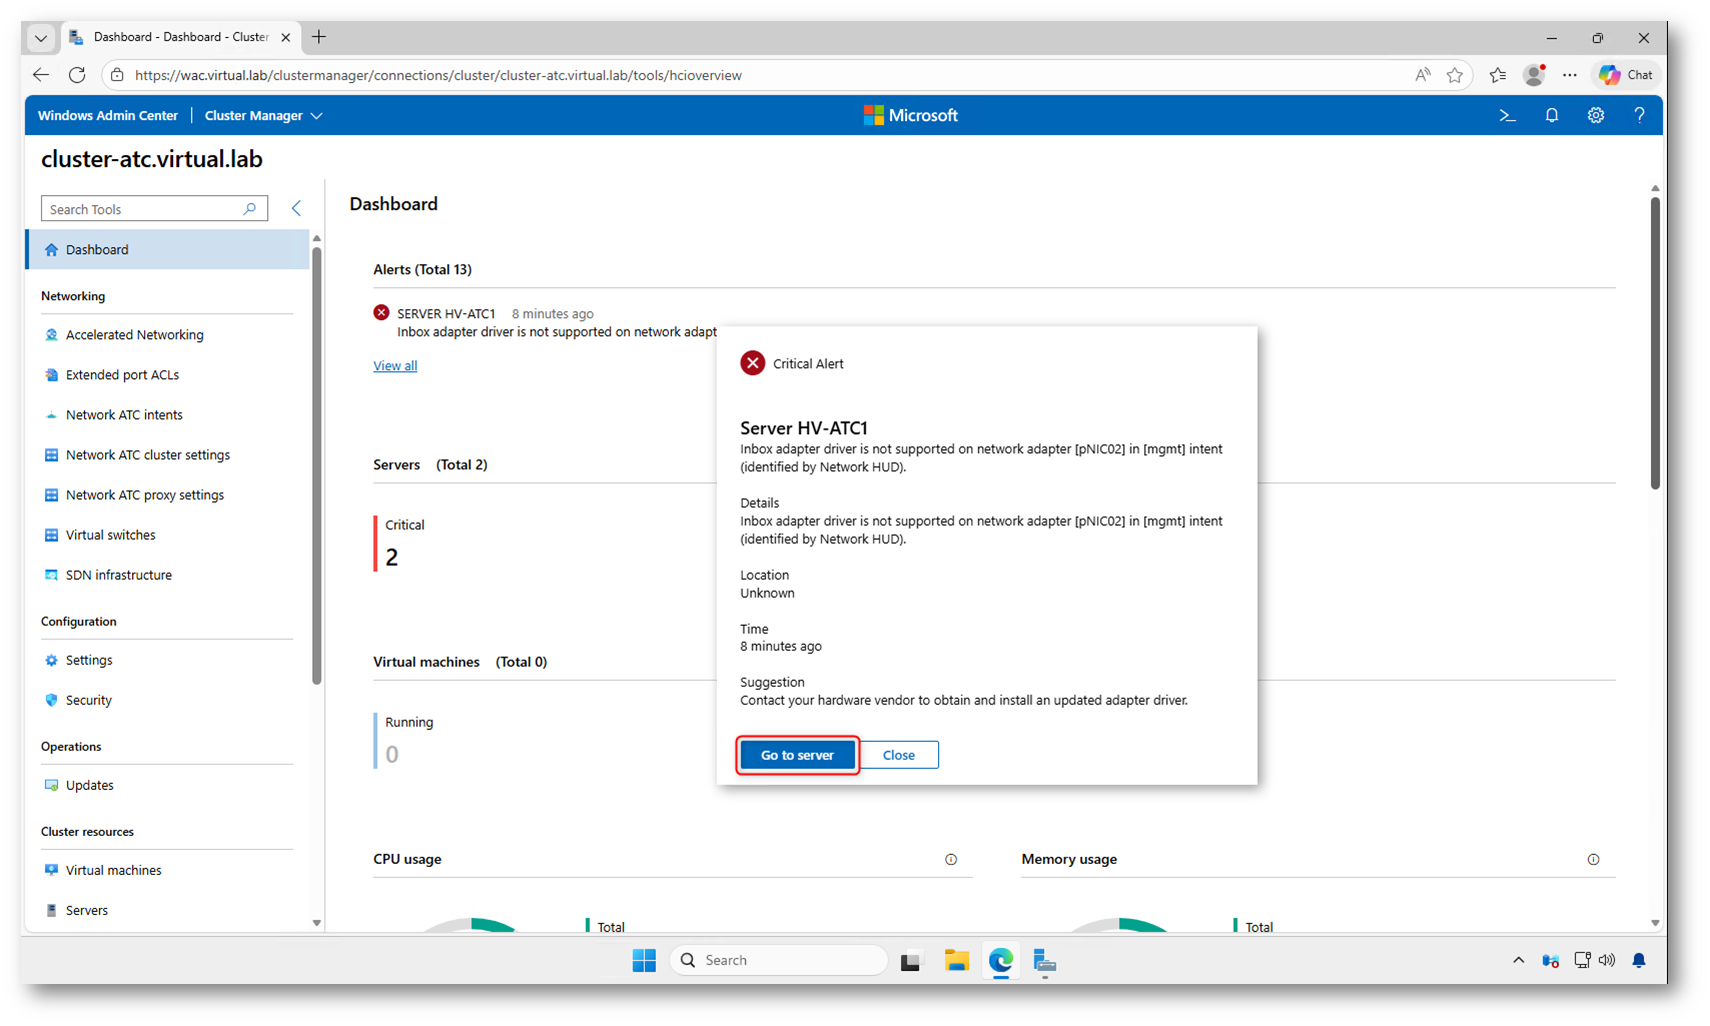1710x1026 pixels.
Task: Open File Explorer from the taskbar
Action: 956,961
